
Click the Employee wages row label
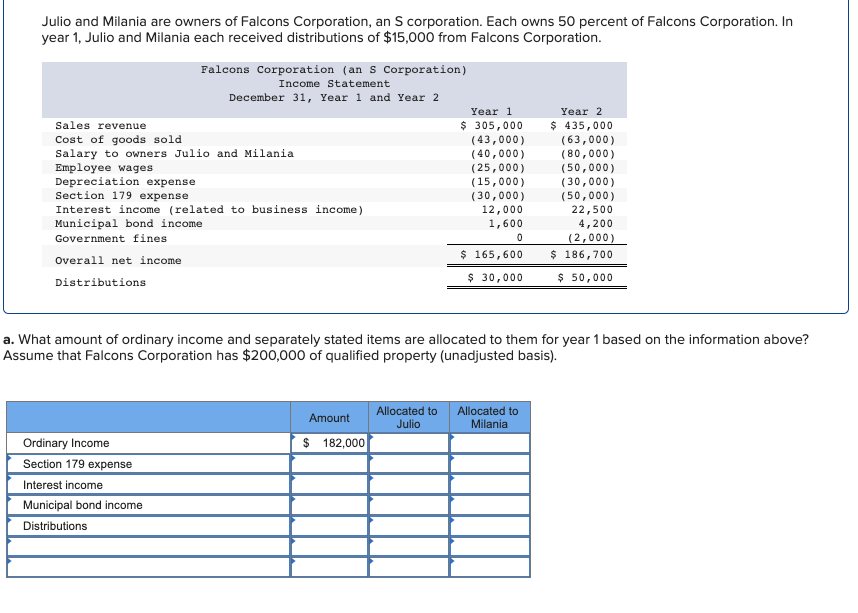coord(104,167)
